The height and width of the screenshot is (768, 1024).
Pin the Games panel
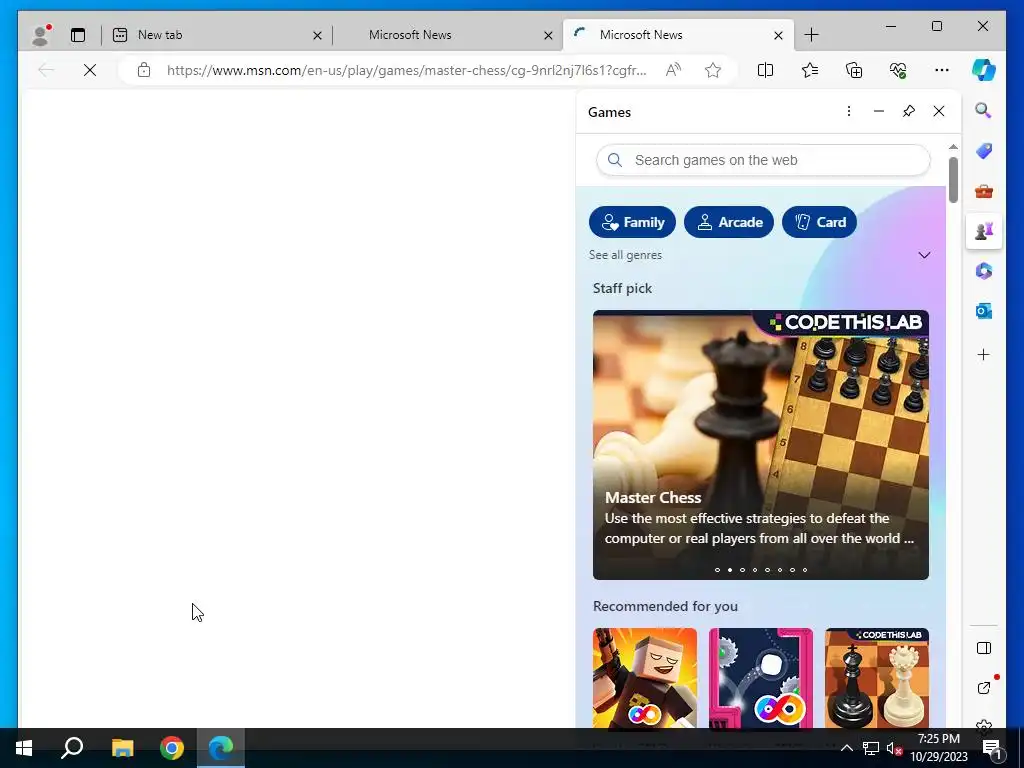(908, 111)
